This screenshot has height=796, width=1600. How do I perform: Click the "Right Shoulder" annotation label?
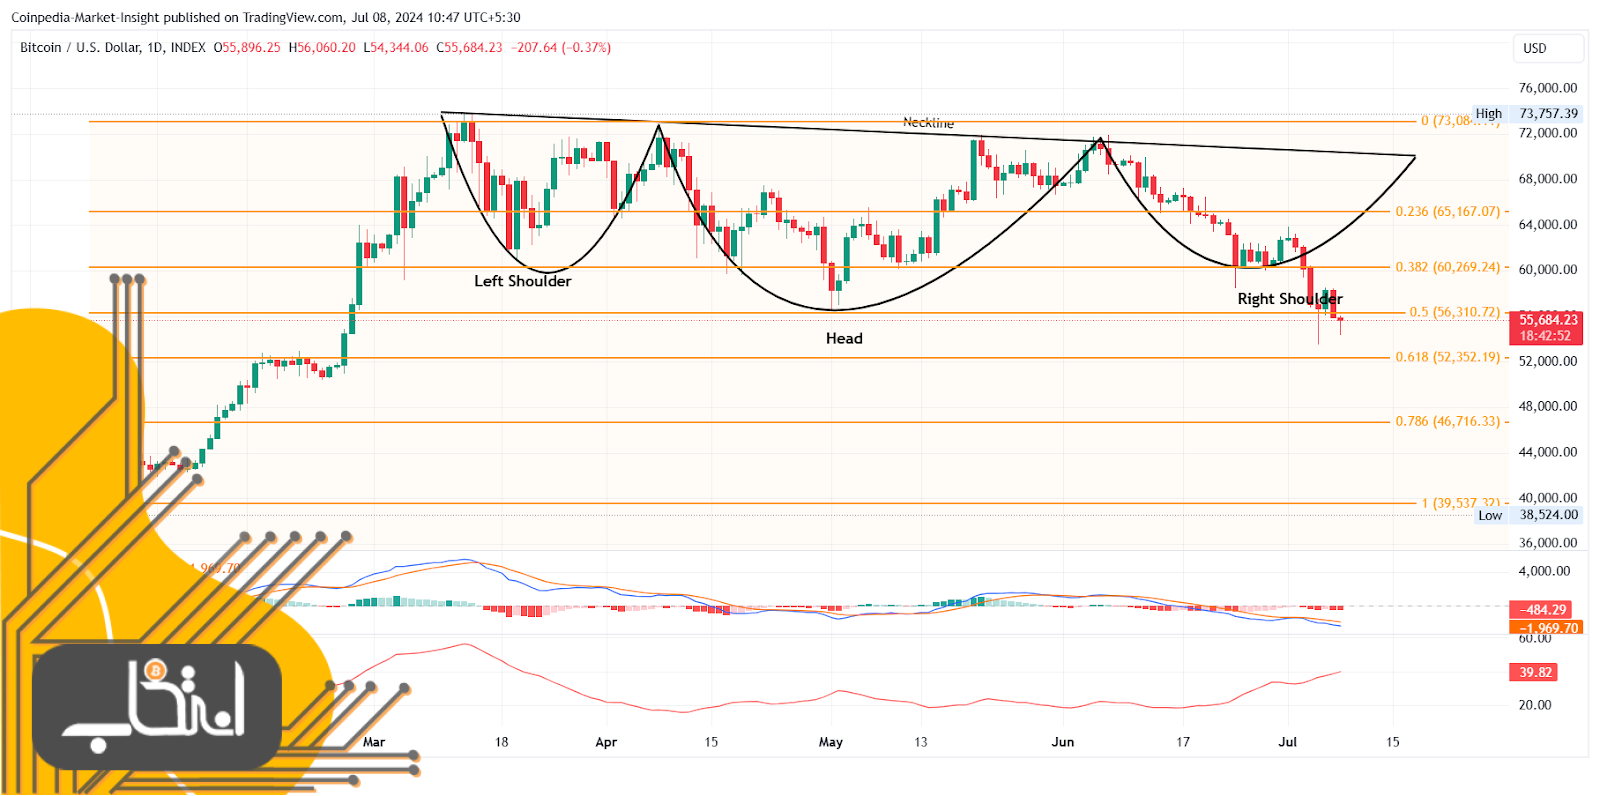pos(1290,299)
